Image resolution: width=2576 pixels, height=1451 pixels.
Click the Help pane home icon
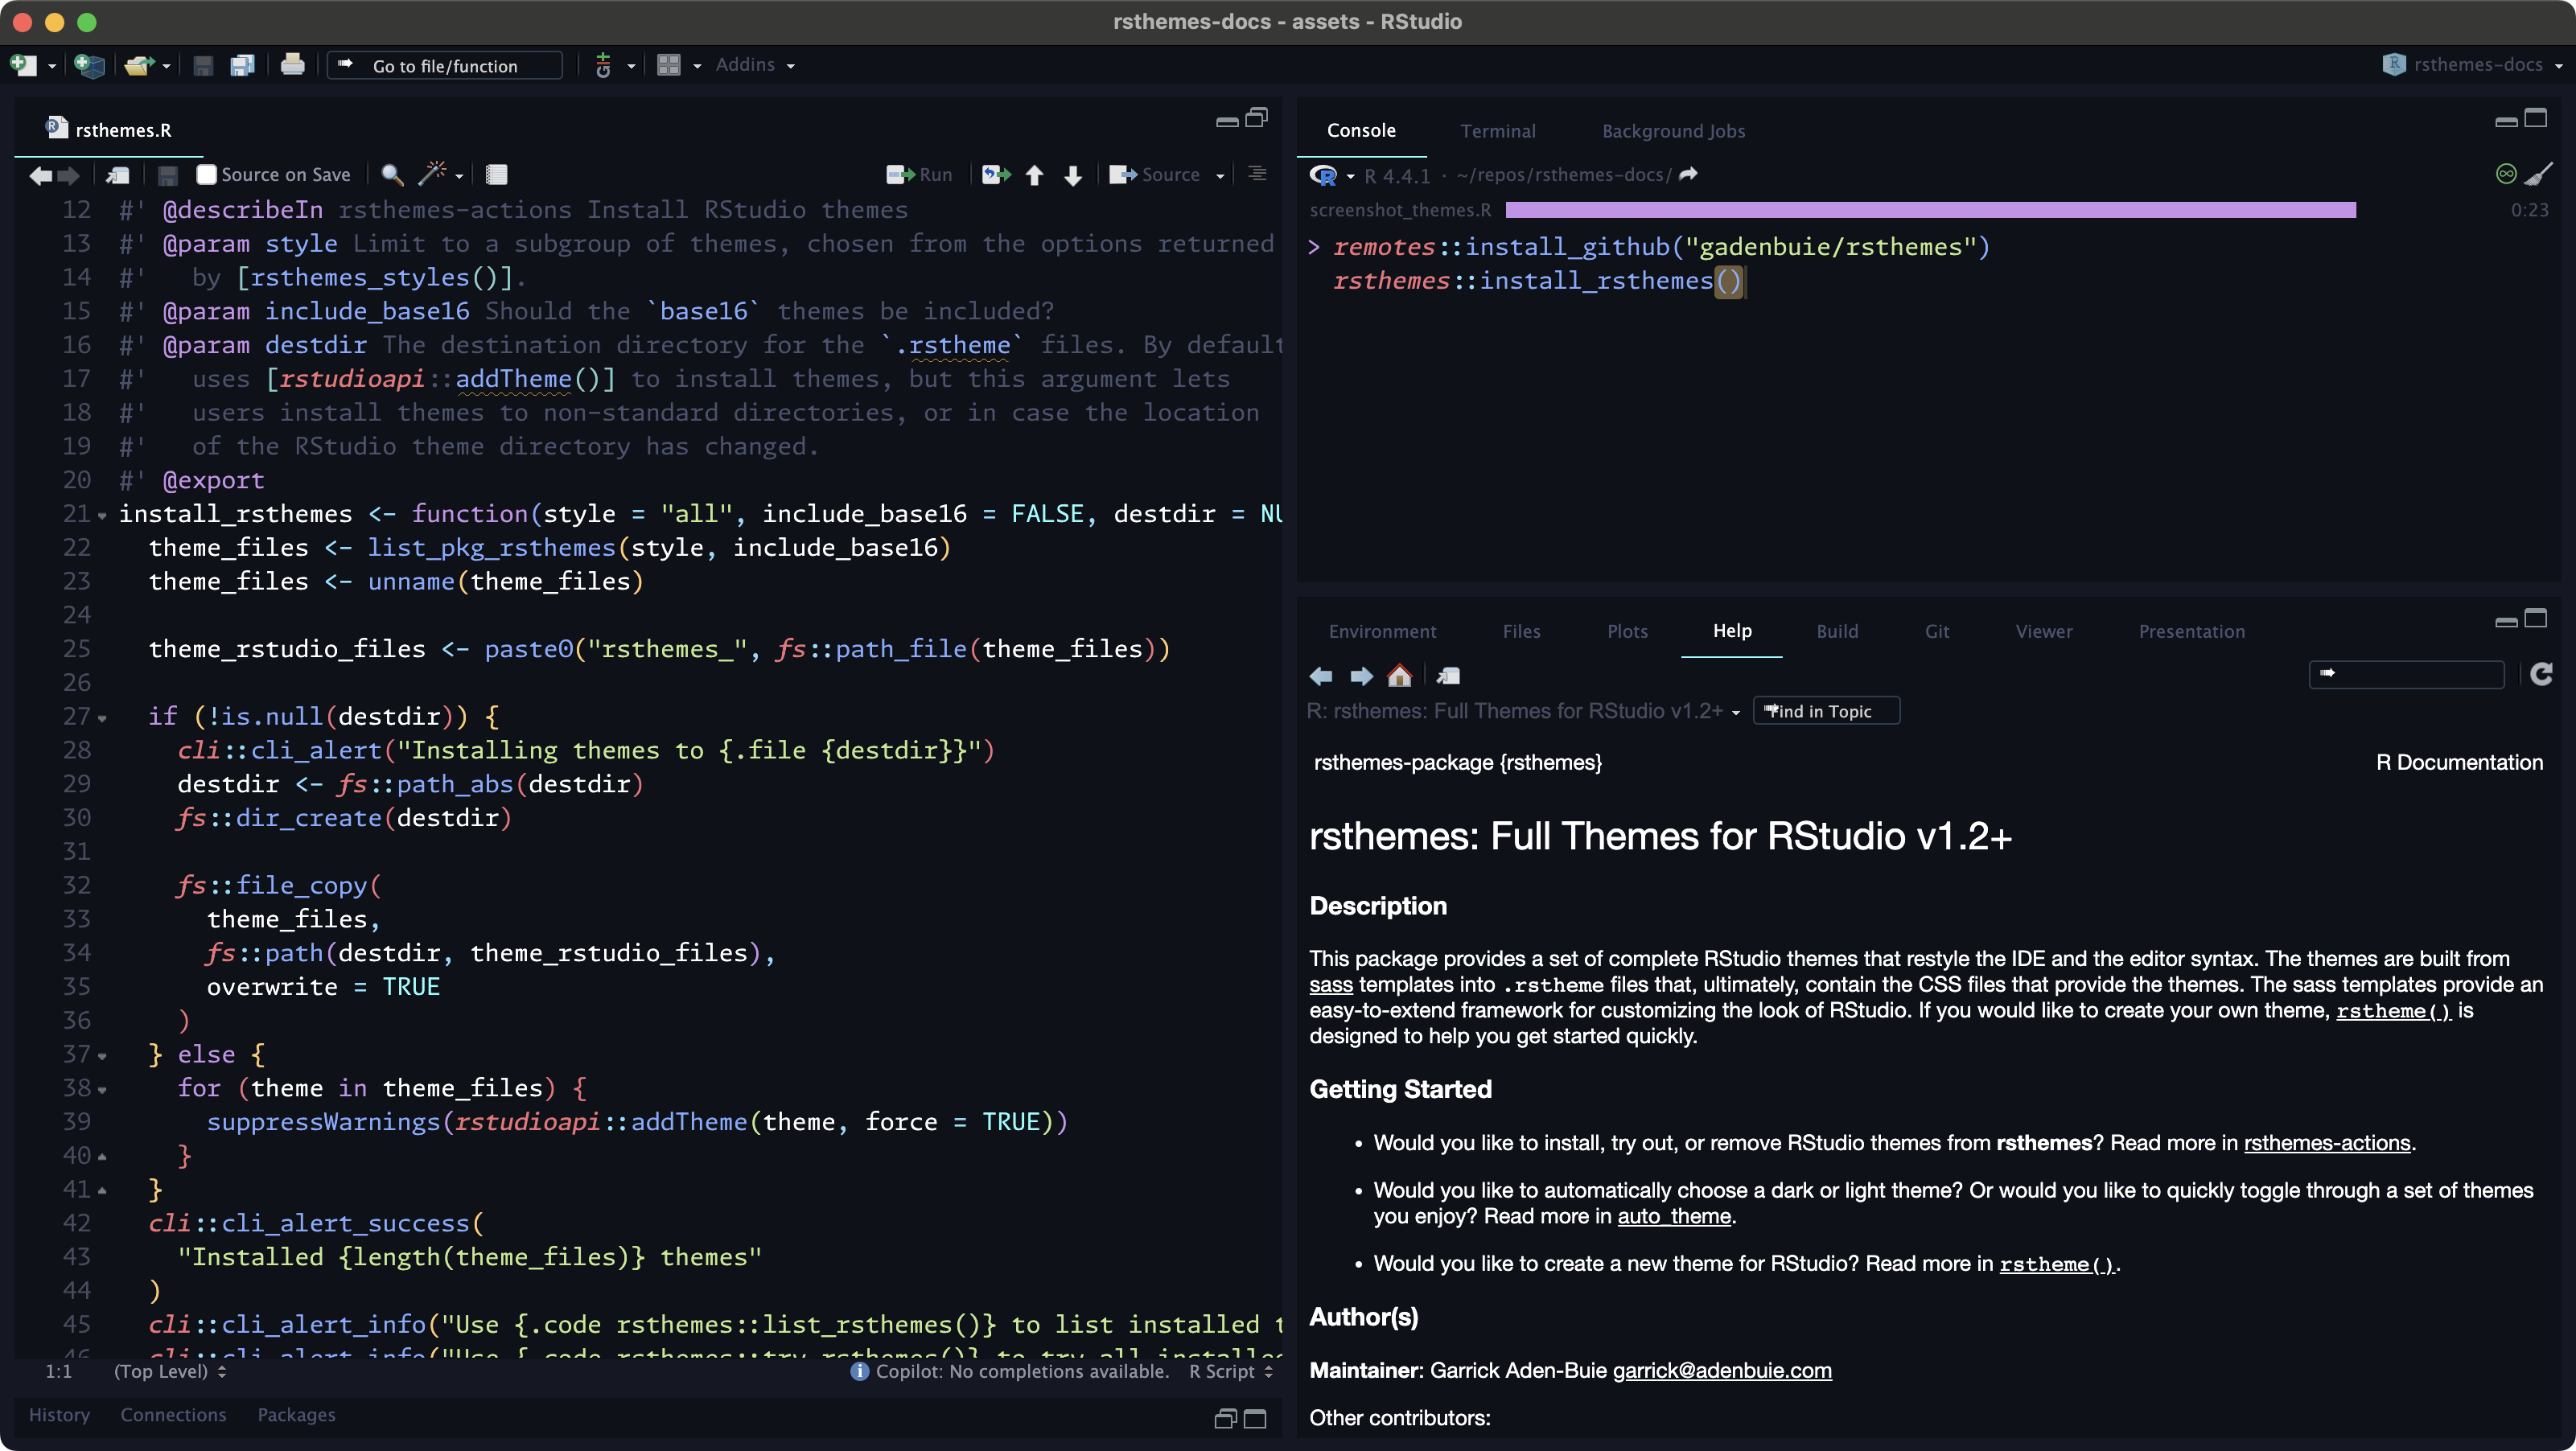pyautogui.click(x=1399, y=677)
